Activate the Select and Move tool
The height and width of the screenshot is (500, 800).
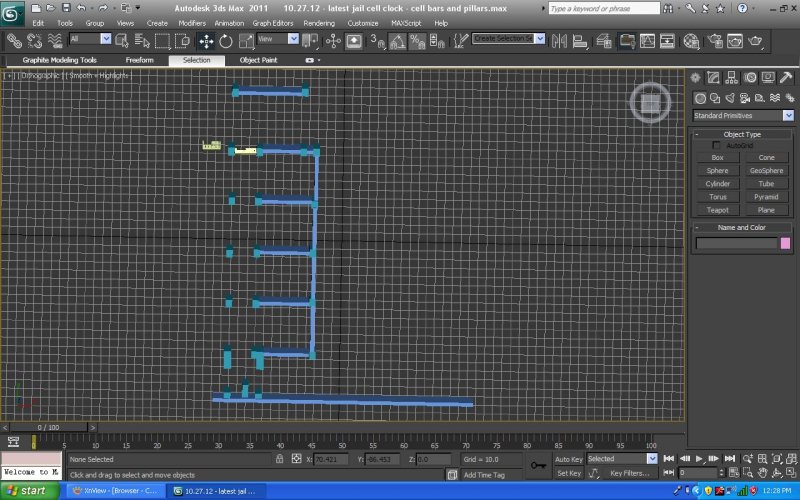[206, 41]
